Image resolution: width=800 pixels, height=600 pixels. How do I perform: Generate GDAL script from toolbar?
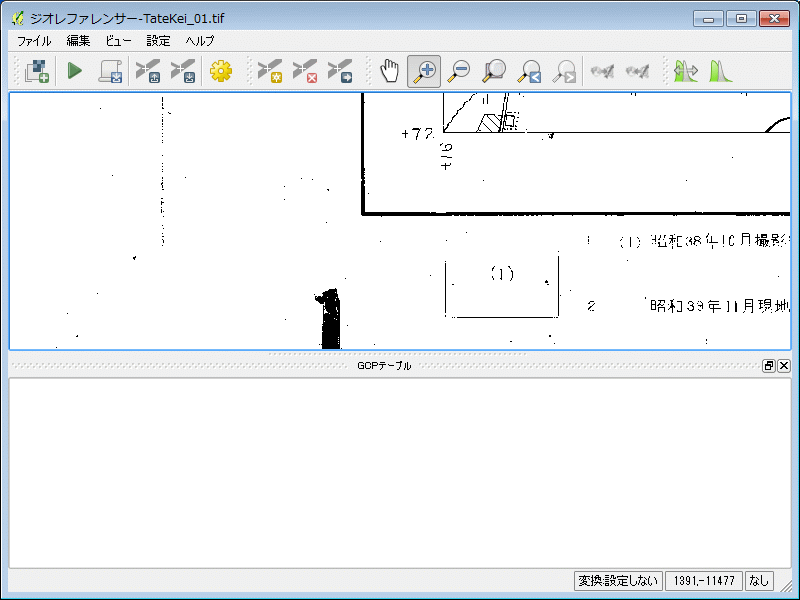coord(109,71)
